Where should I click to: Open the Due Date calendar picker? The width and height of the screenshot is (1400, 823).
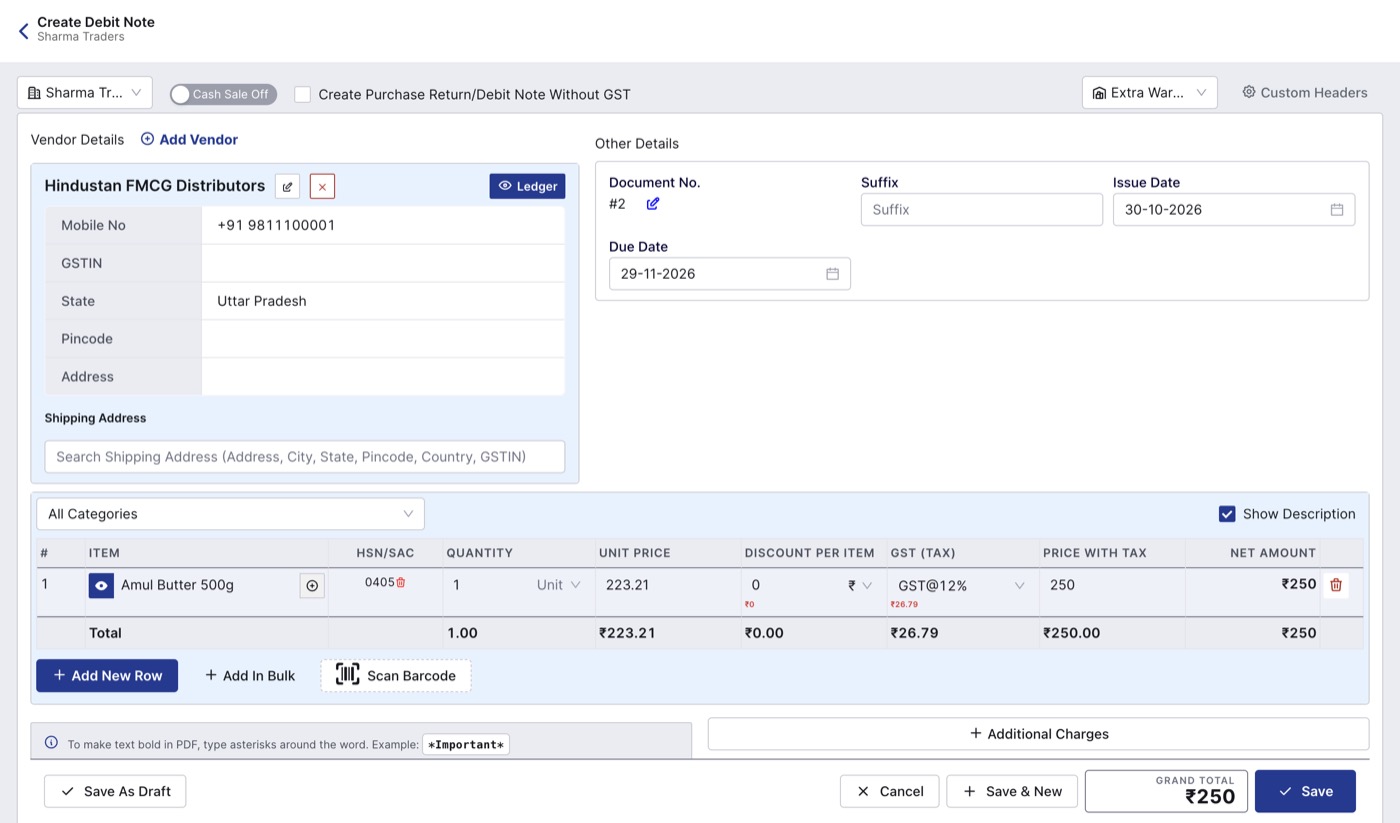click(832, 274)
